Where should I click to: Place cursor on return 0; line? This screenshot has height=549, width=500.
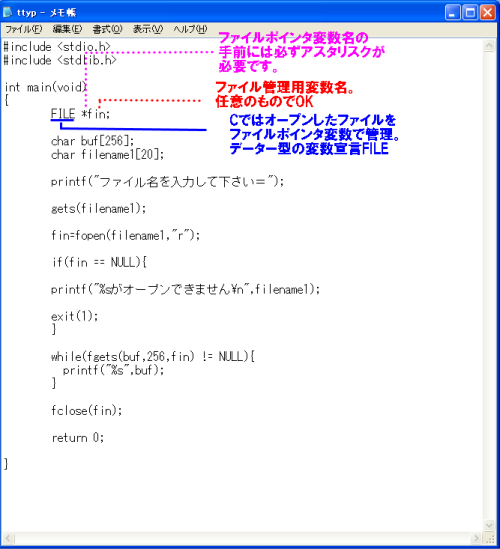click(78, 437)
